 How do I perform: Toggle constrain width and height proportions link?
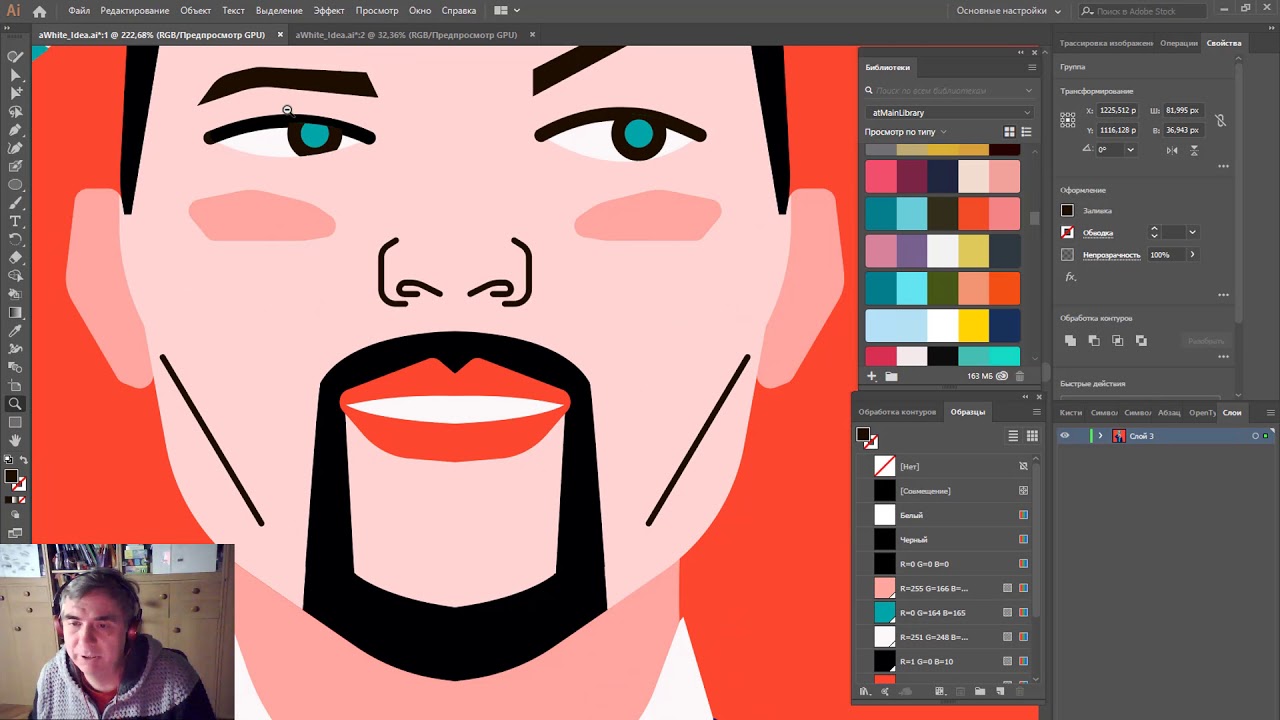point(1220,120)
